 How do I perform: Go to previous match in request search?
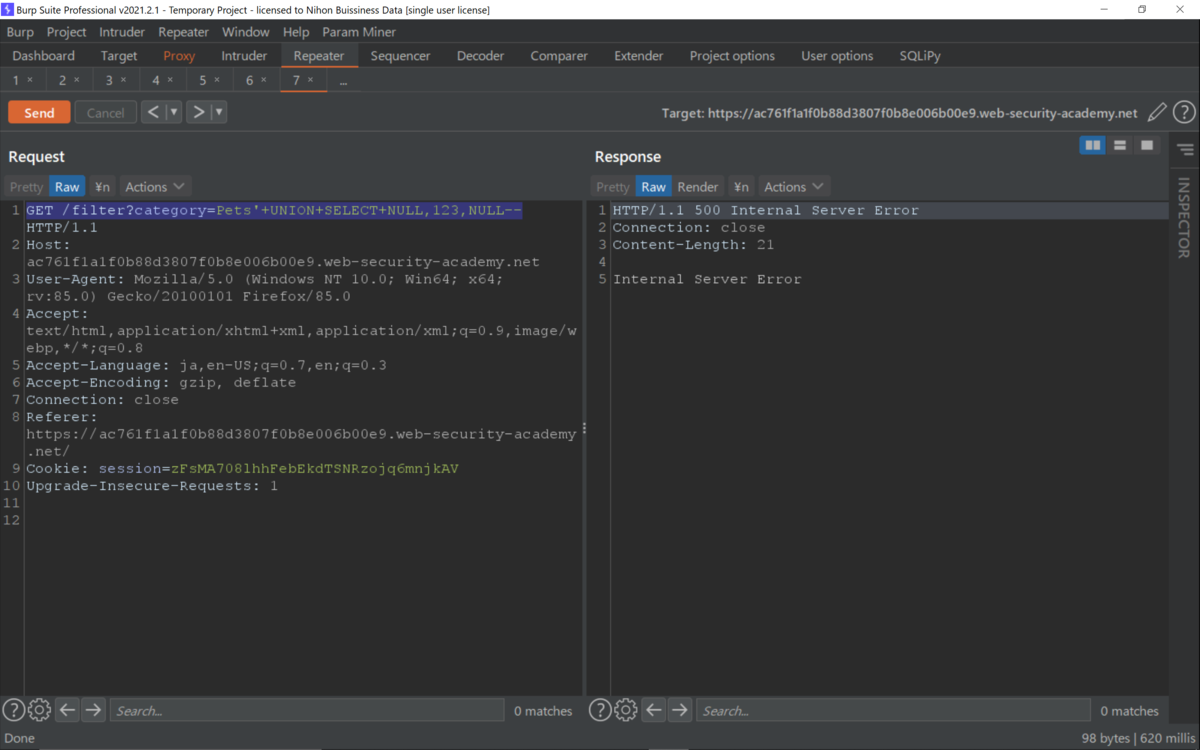point(67,710)
